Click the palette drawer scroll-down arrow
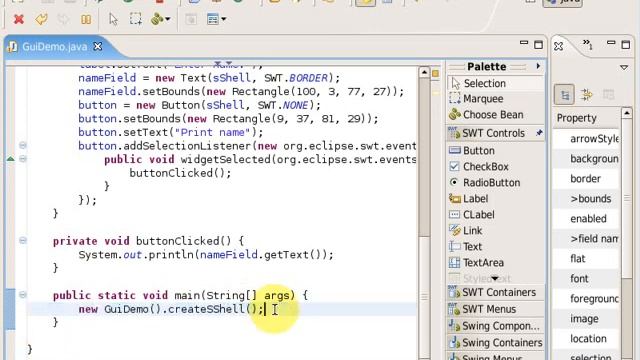The height and width of the screenshot is (360, 640). 495,278
